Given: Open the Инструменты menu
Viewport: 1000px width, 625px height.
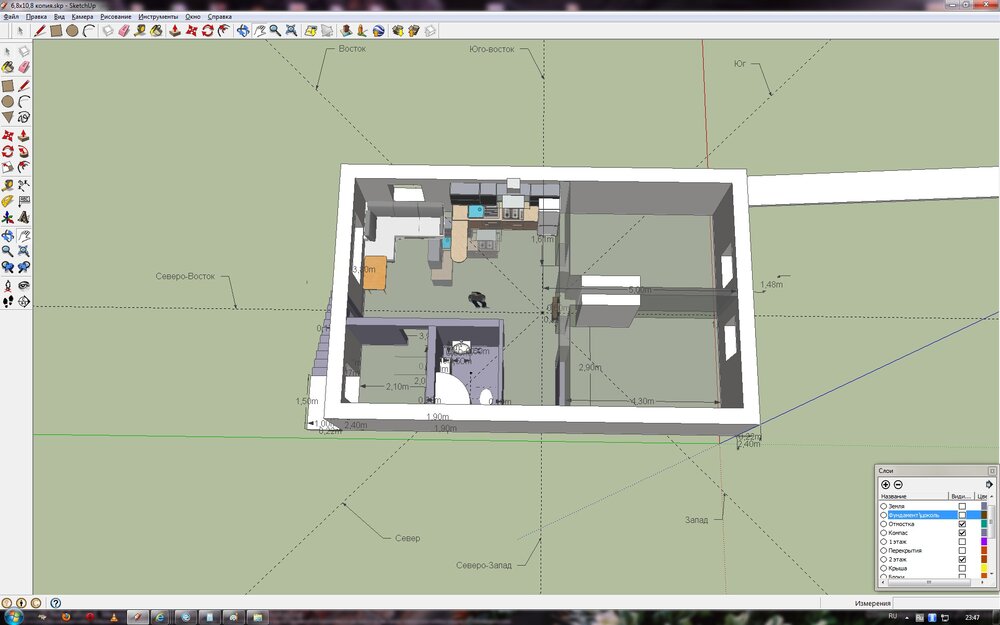Looking at the screenshot, I should pos(158,17).
